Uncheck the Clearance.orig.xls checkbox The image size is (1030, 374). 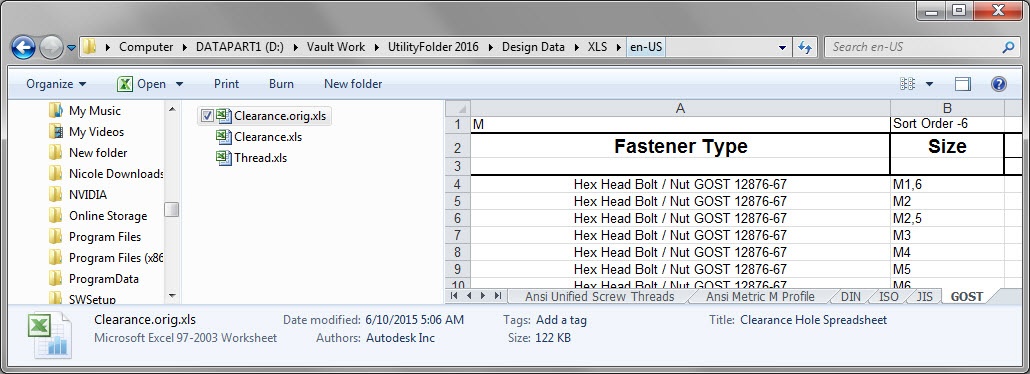207,116
